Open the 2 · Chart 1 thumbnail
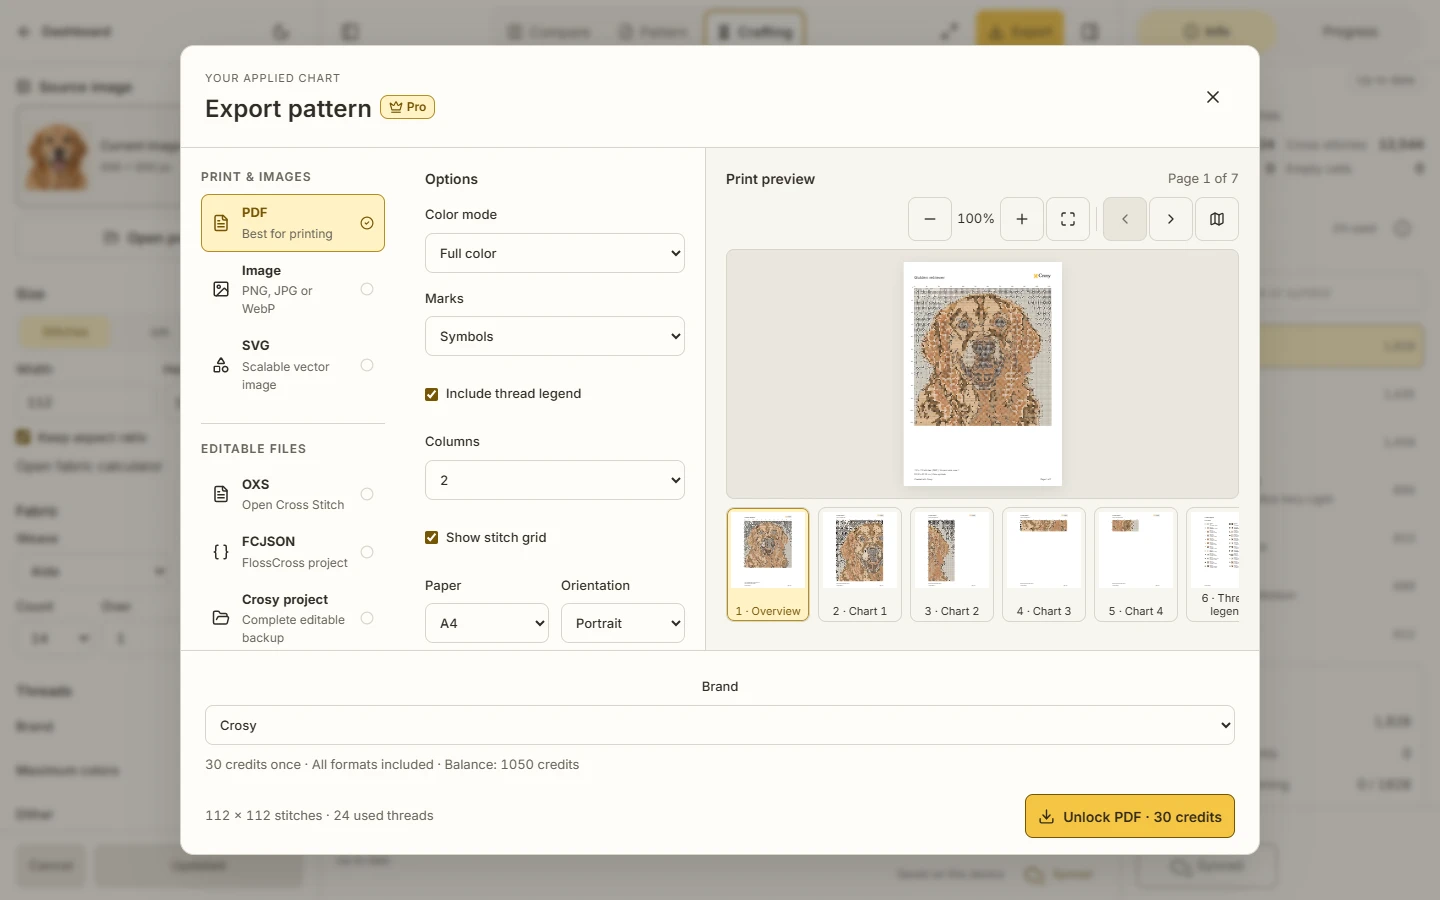 (860, 565)
